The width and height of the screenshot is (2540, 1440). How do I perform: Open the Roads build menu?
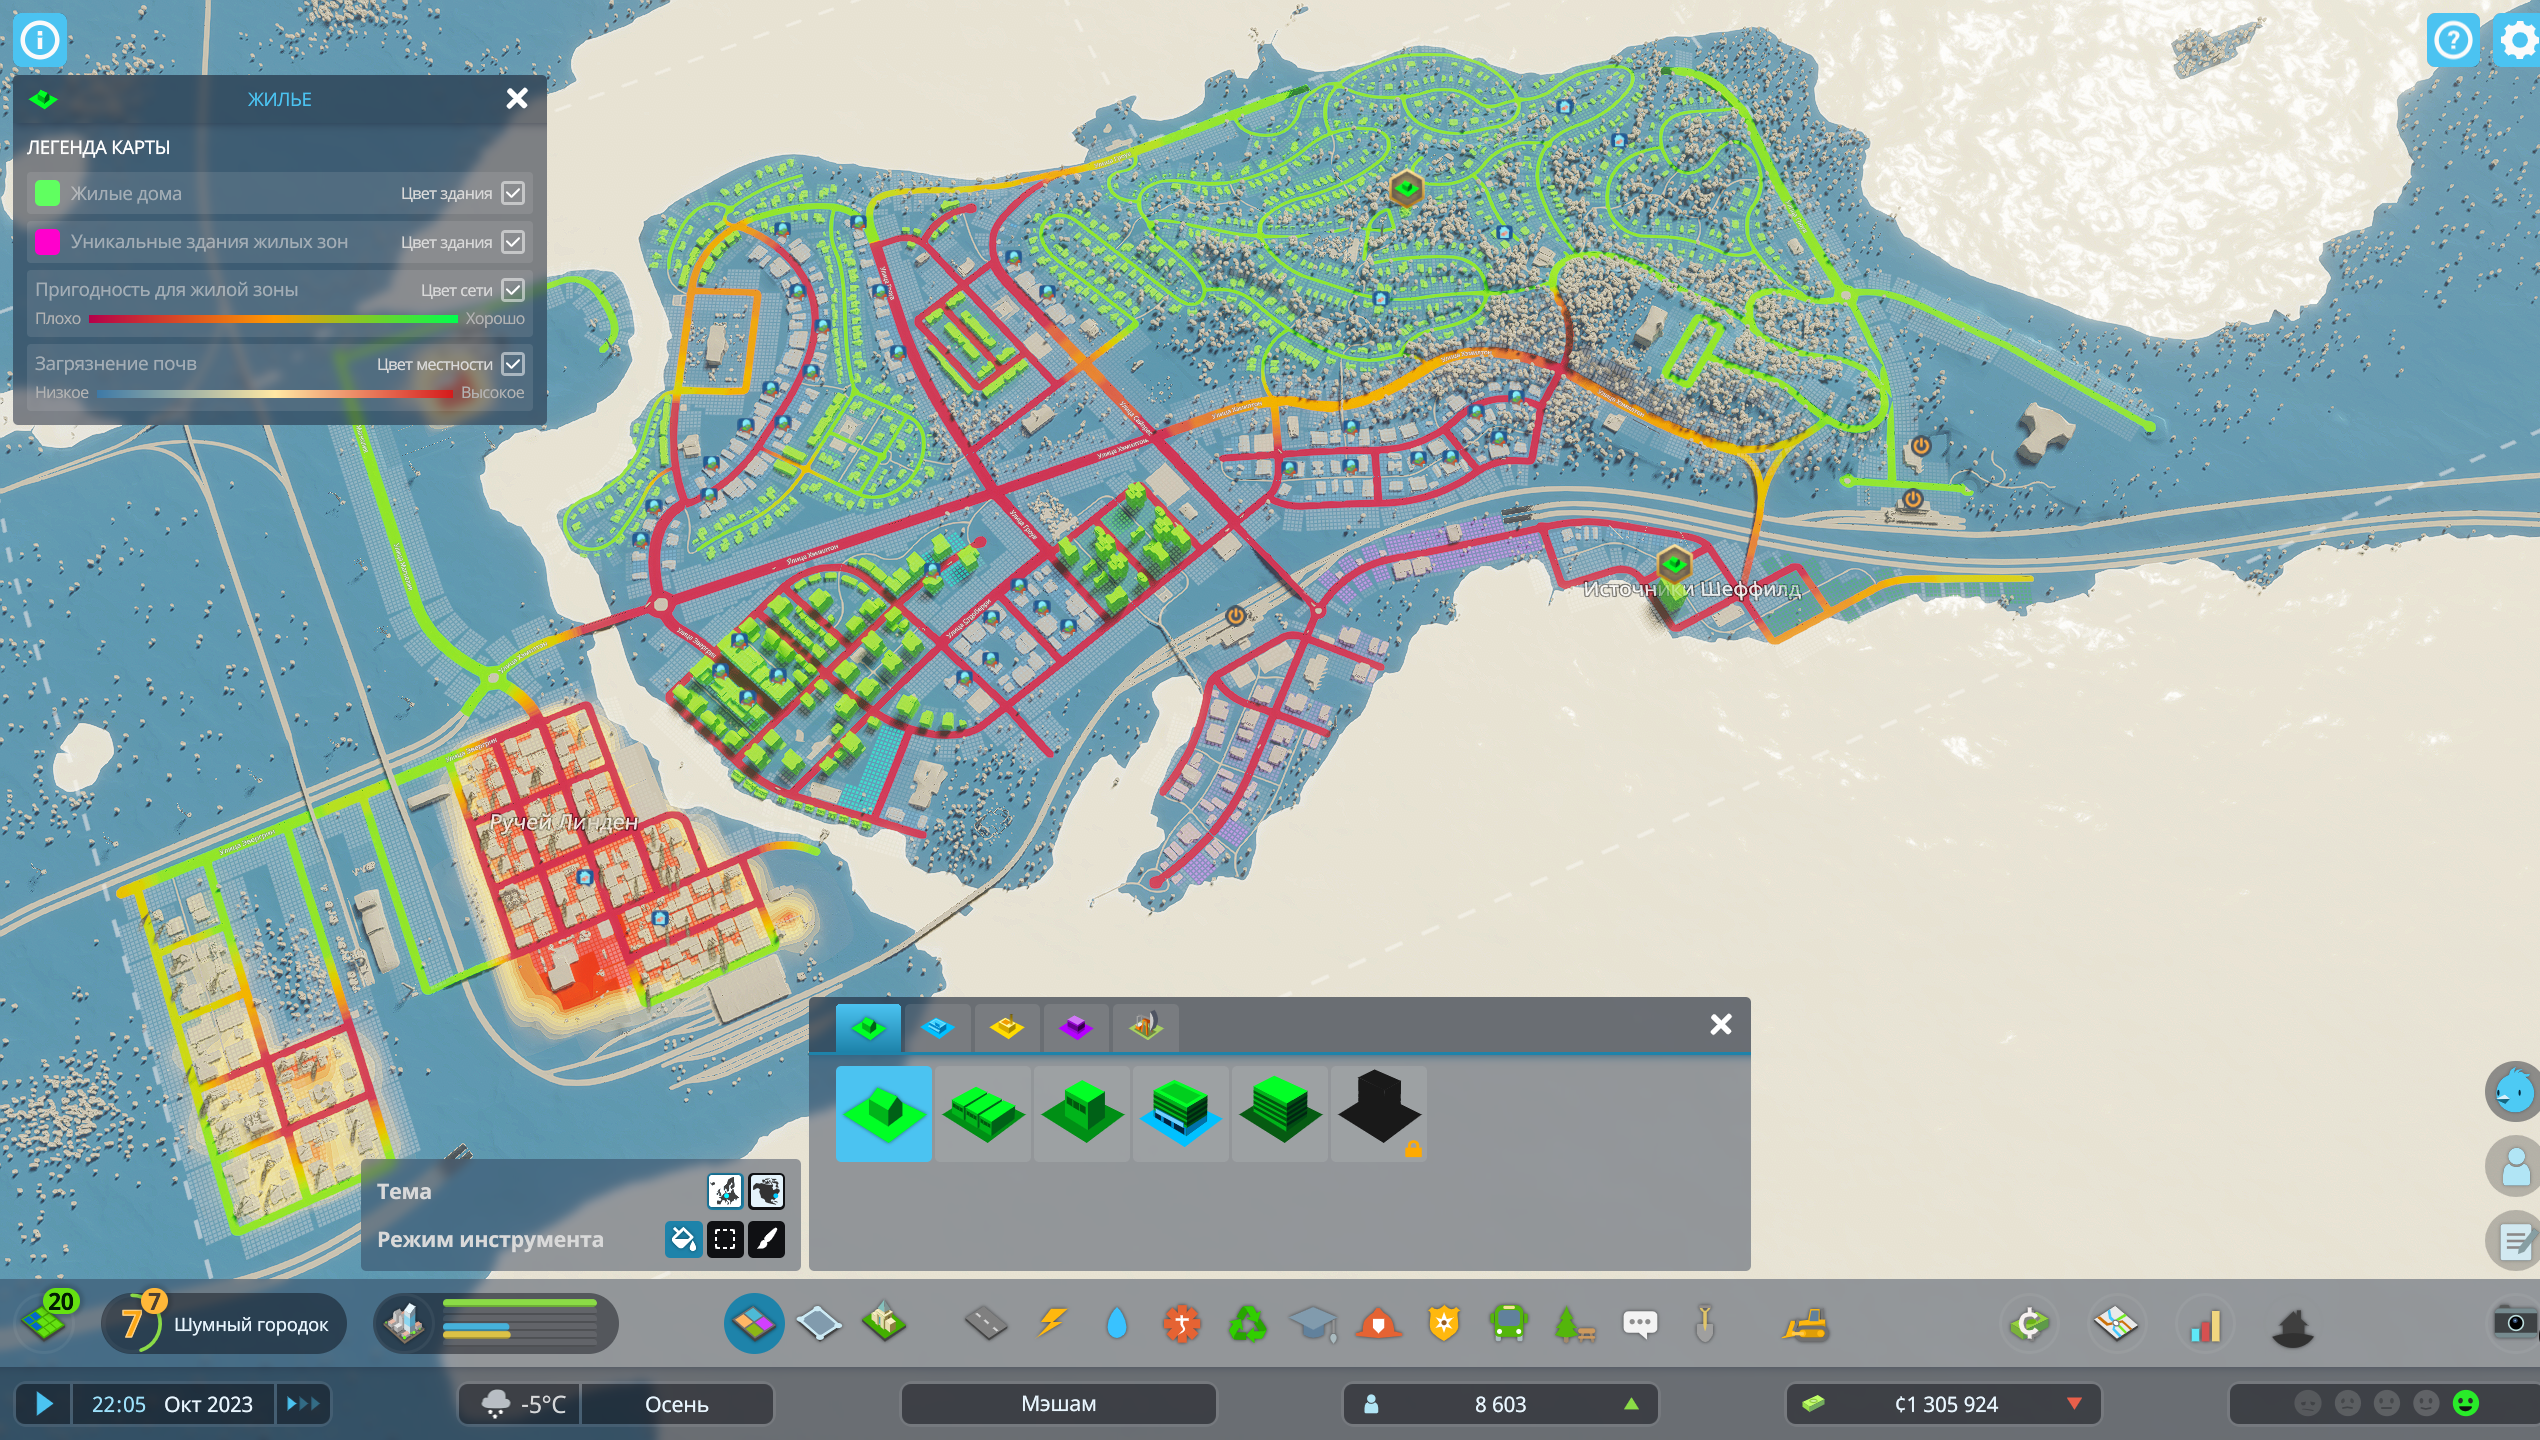(985, 1324)
